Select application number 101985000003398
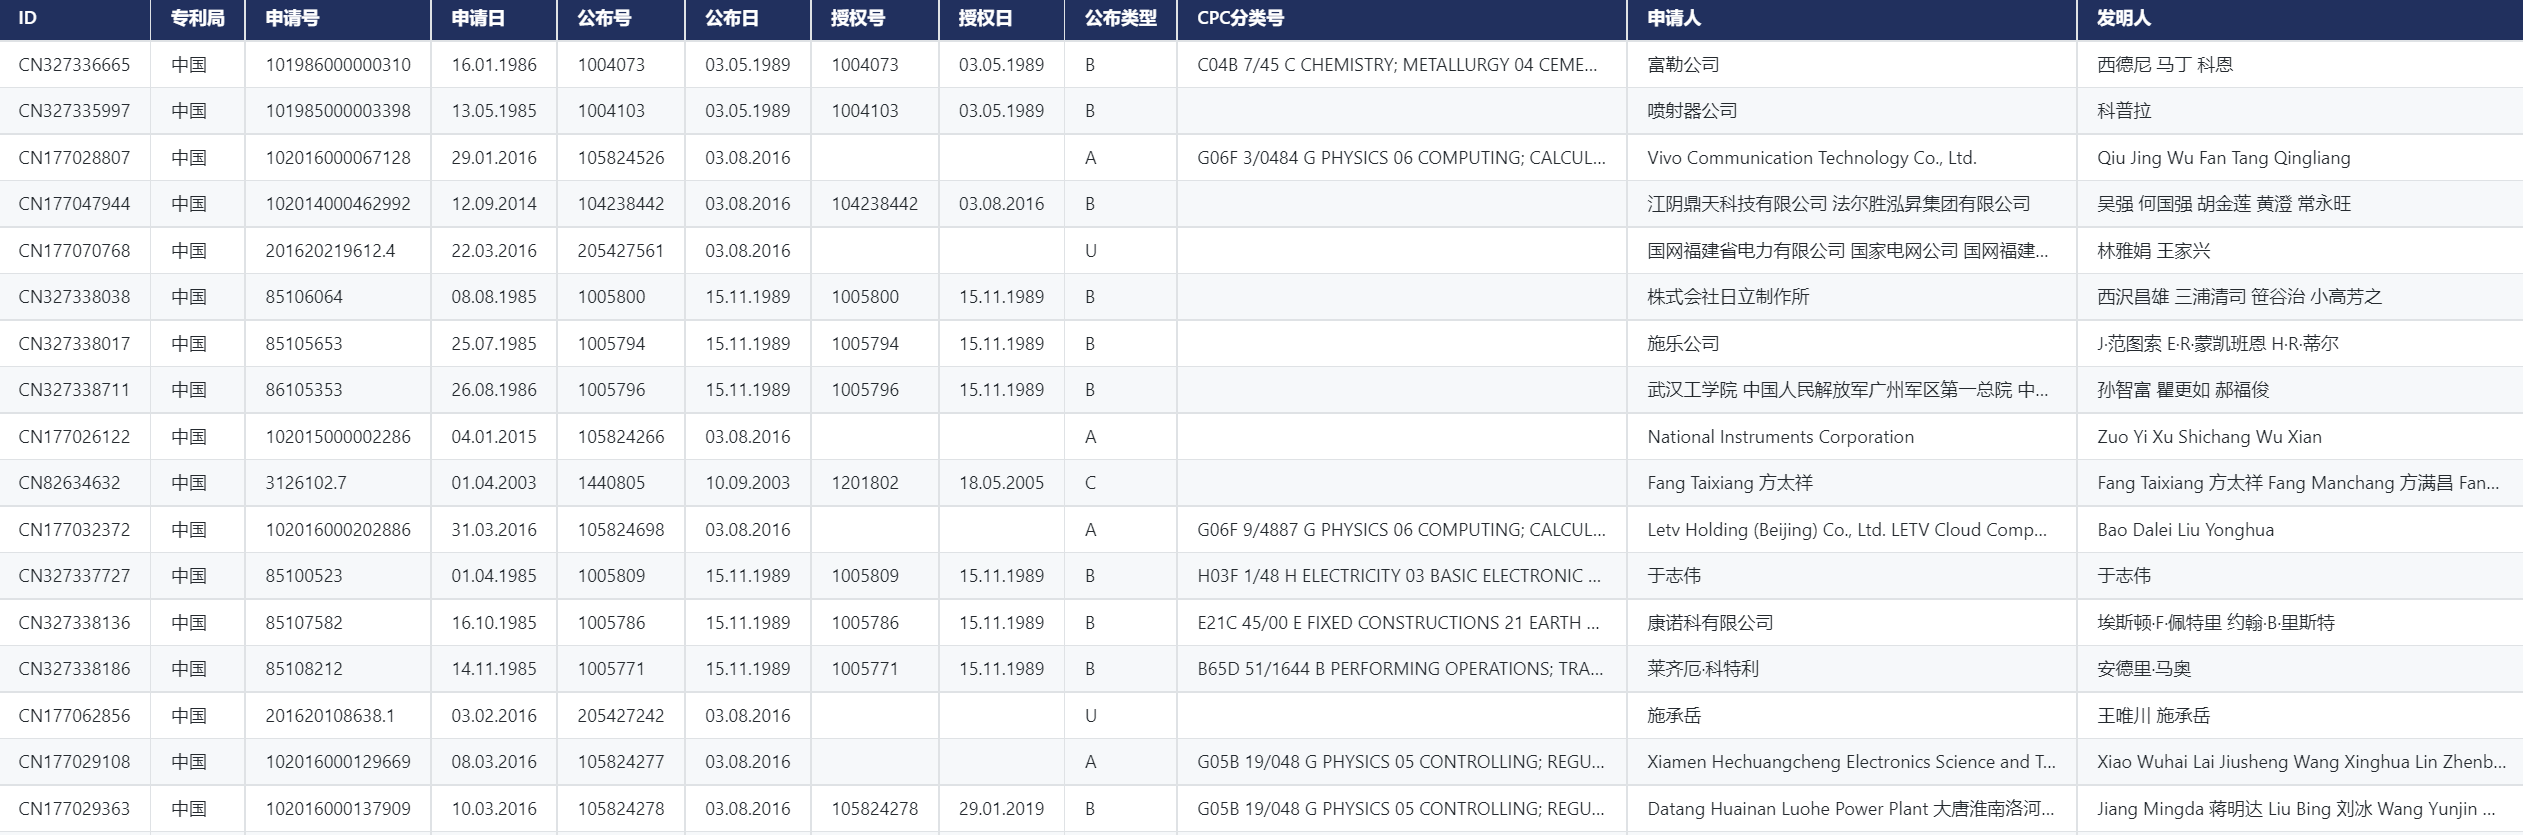Screen dimensions: 2523x835 coord(338,111)
